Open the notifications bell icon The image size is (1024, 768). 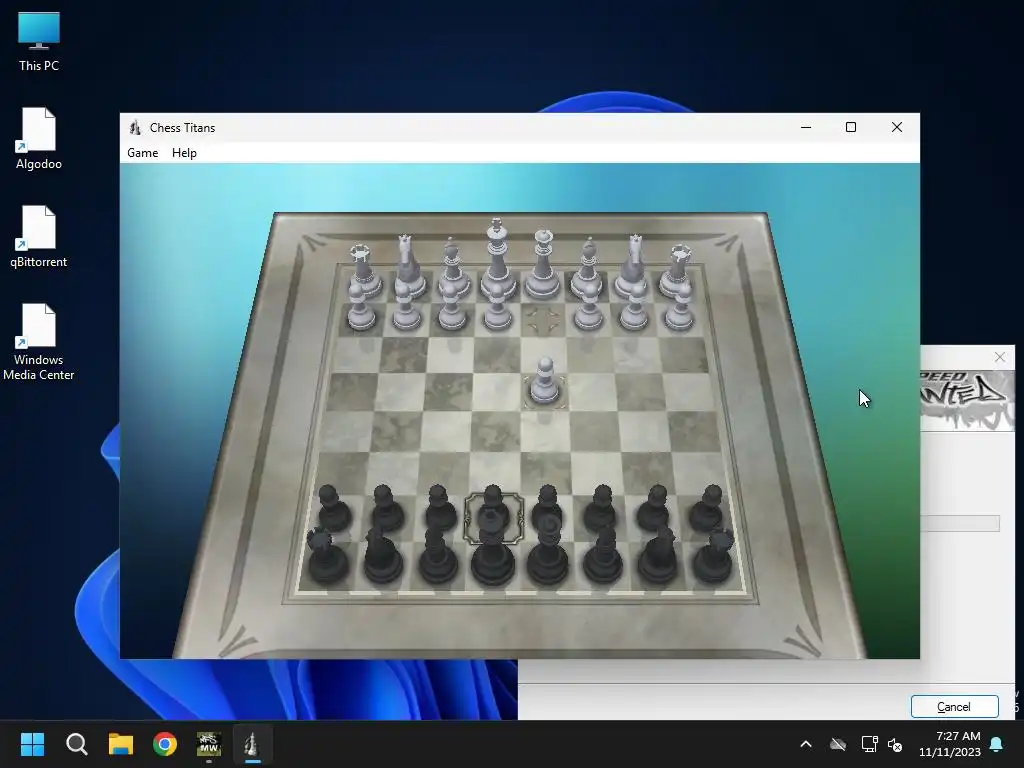(996, 744)
